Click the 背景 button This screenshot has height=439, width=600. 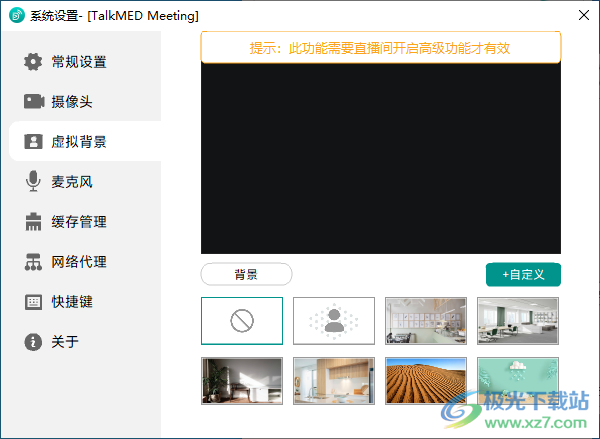click(x=246, y=274)
